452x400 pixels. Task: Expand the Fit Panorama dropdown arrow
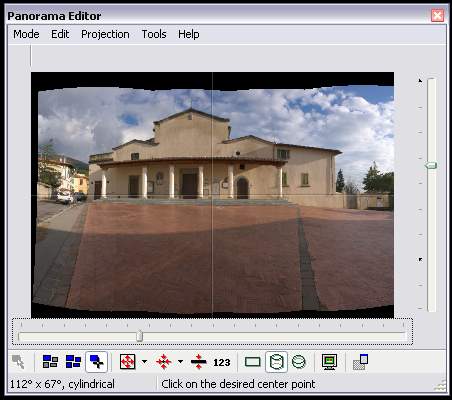144,361
